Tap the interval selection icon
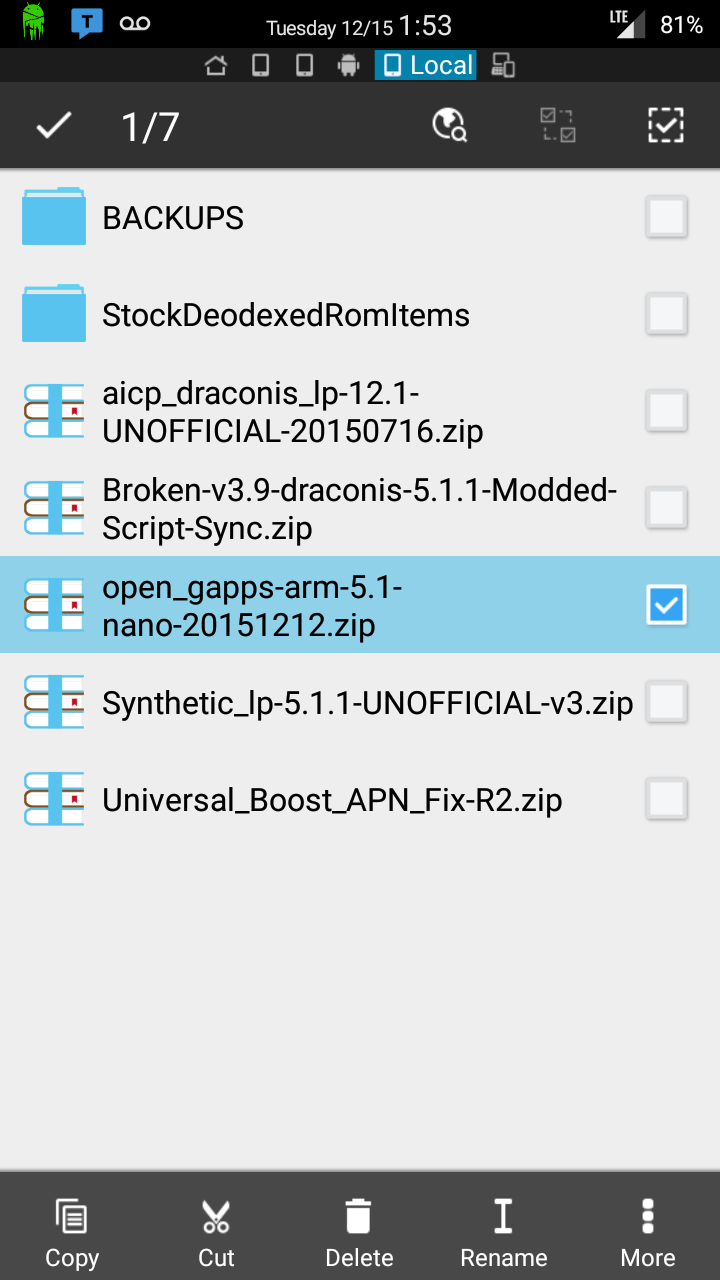720x1280 pixels. (x=558, y=126)
